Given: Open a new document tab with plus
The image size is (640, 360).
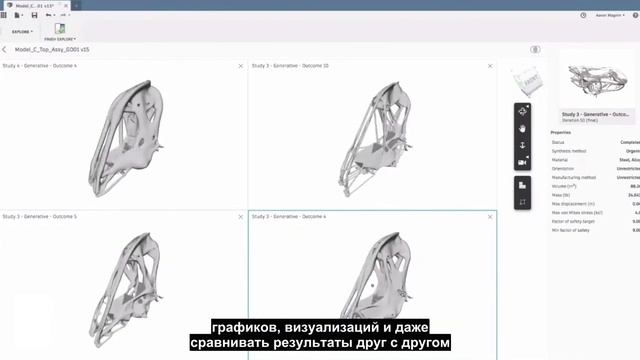Looking at the screenshot, I should coord(76,6).
